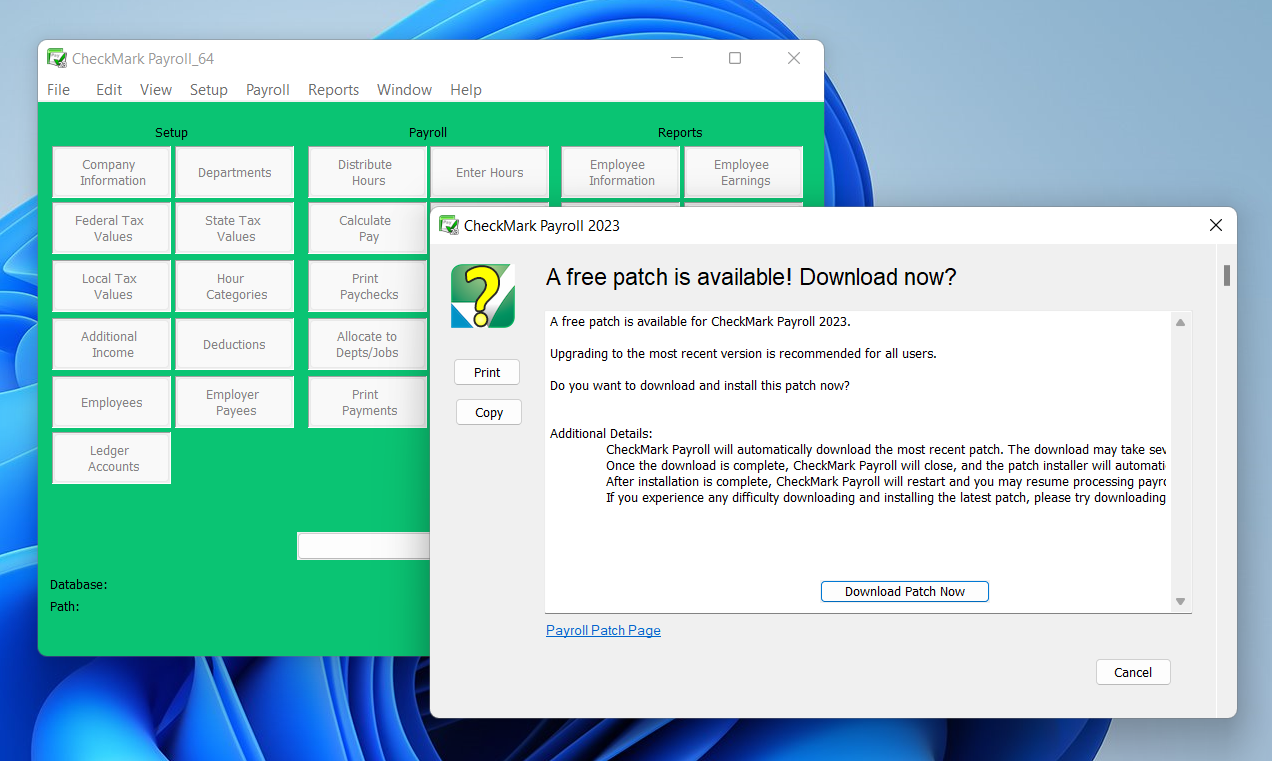Click the 'Database:' label in main window

tap(79, 584)
